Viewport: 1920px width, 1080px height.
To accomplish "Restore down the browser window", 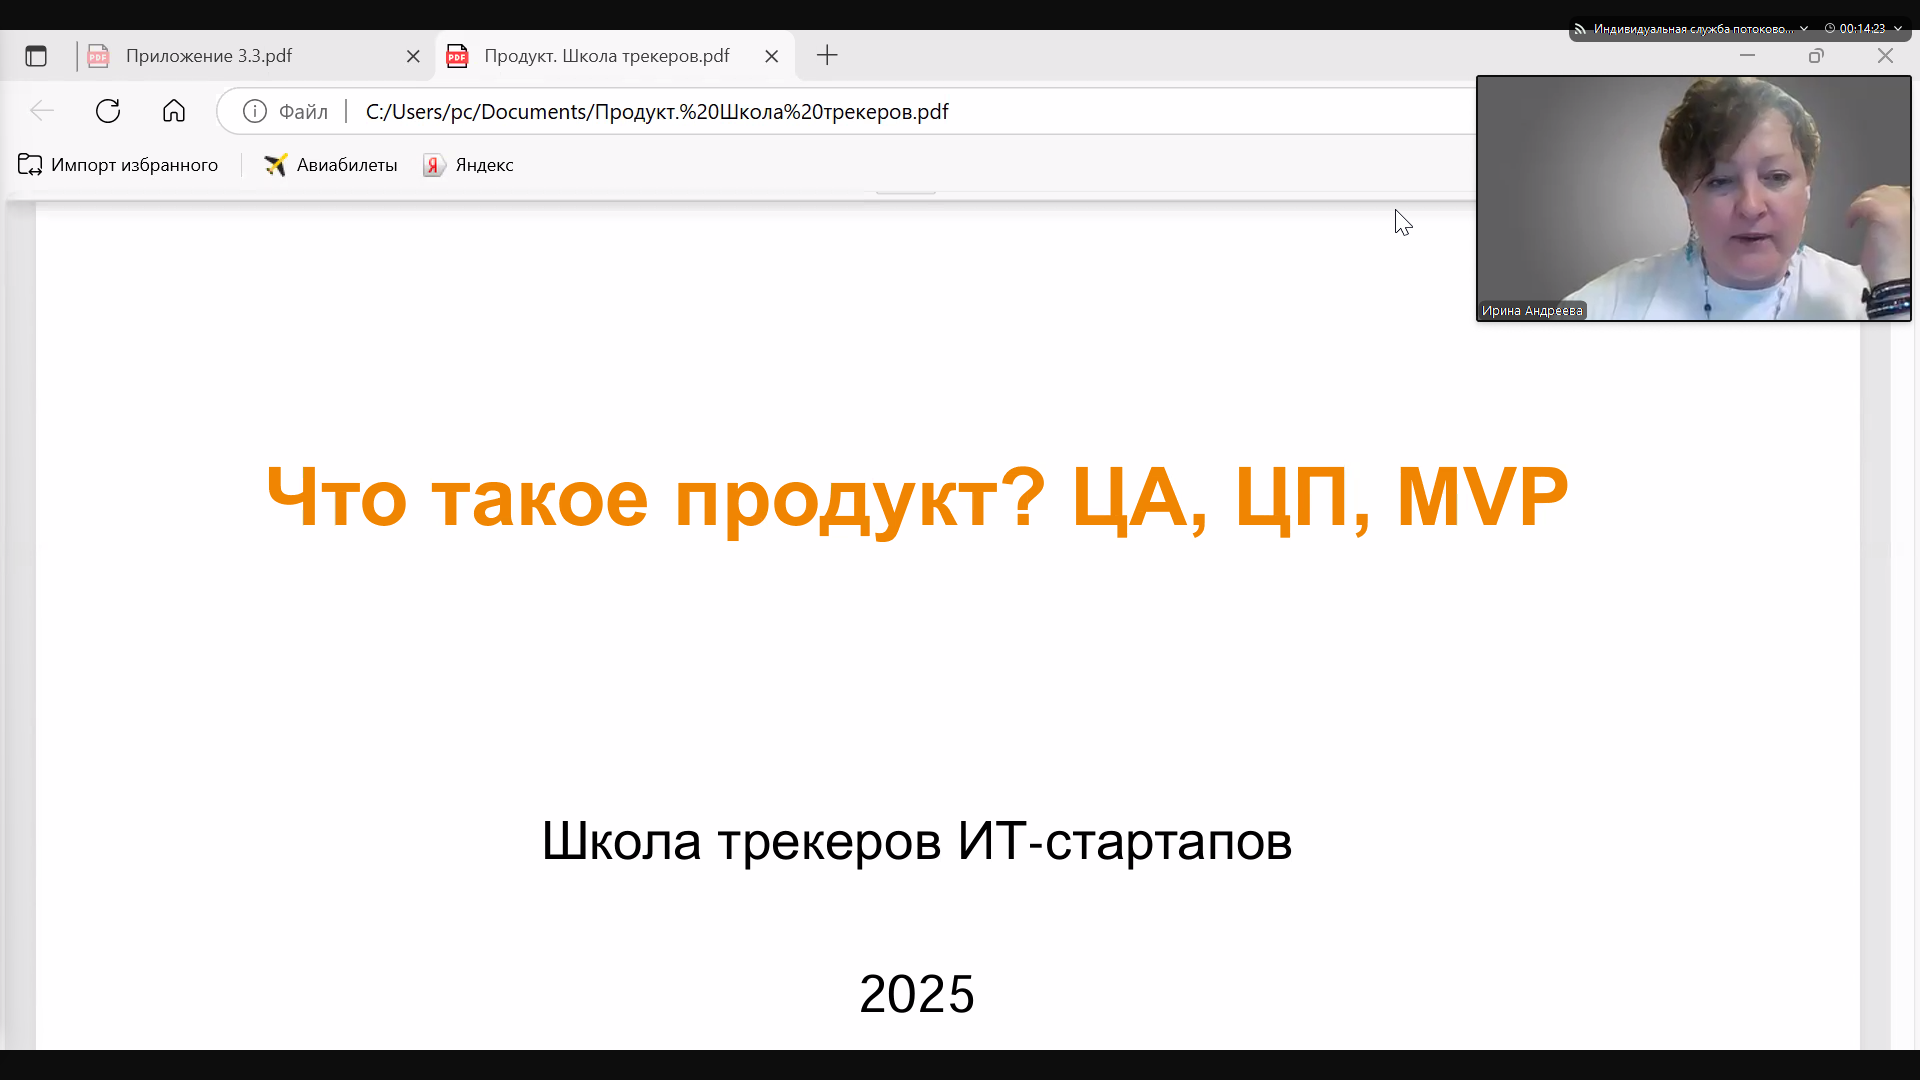I will tap(1816, 56).
